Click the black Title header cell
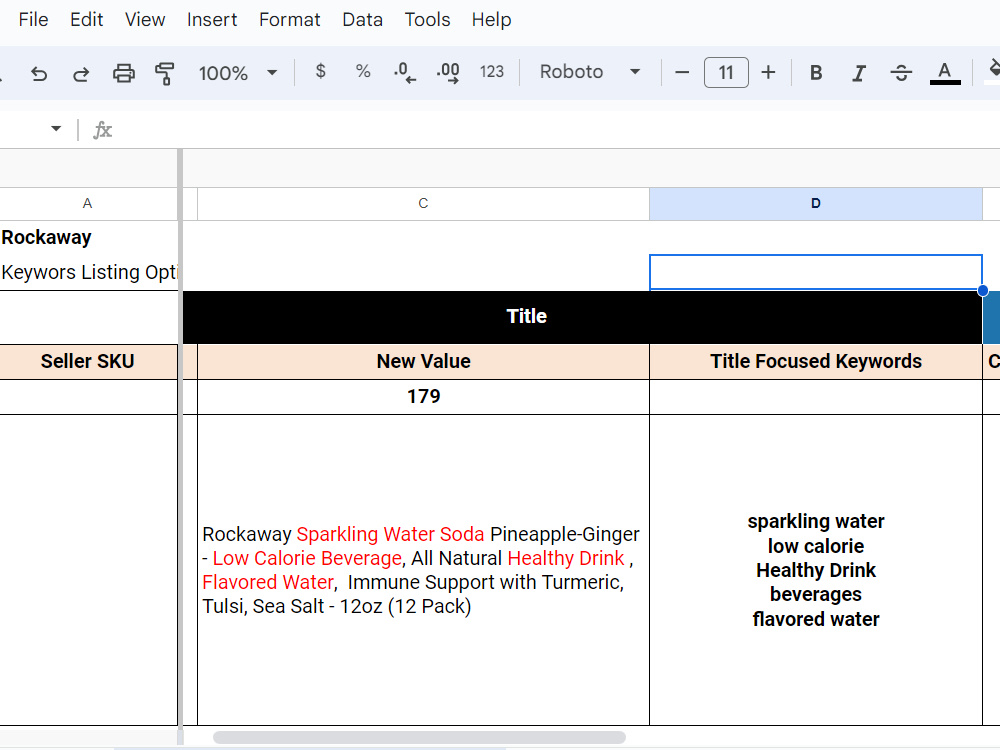 [x=582, y=317]
